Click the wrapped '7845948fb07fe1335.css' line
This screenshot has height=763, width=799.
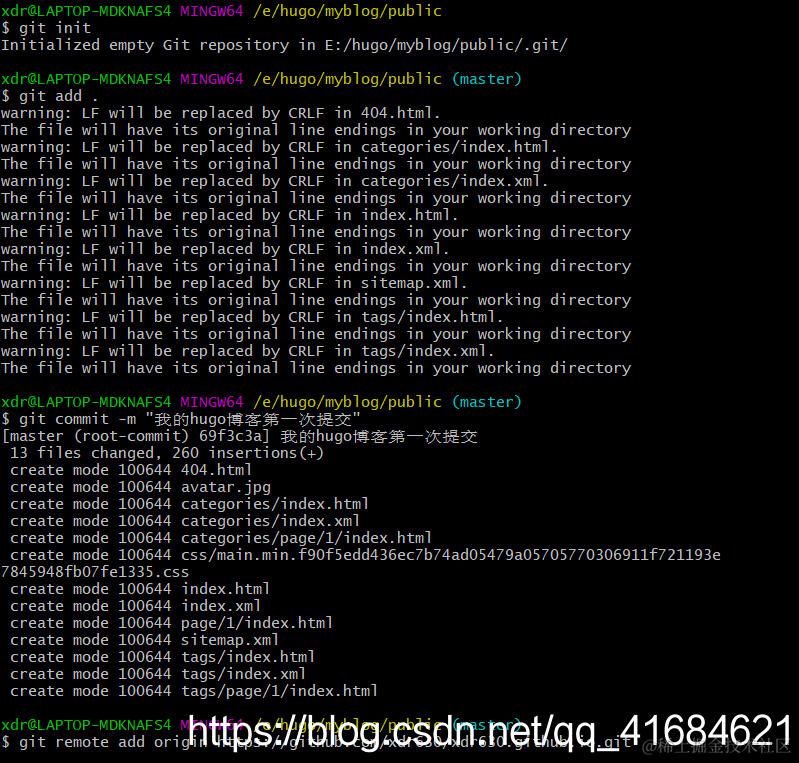tap(95, 572)
